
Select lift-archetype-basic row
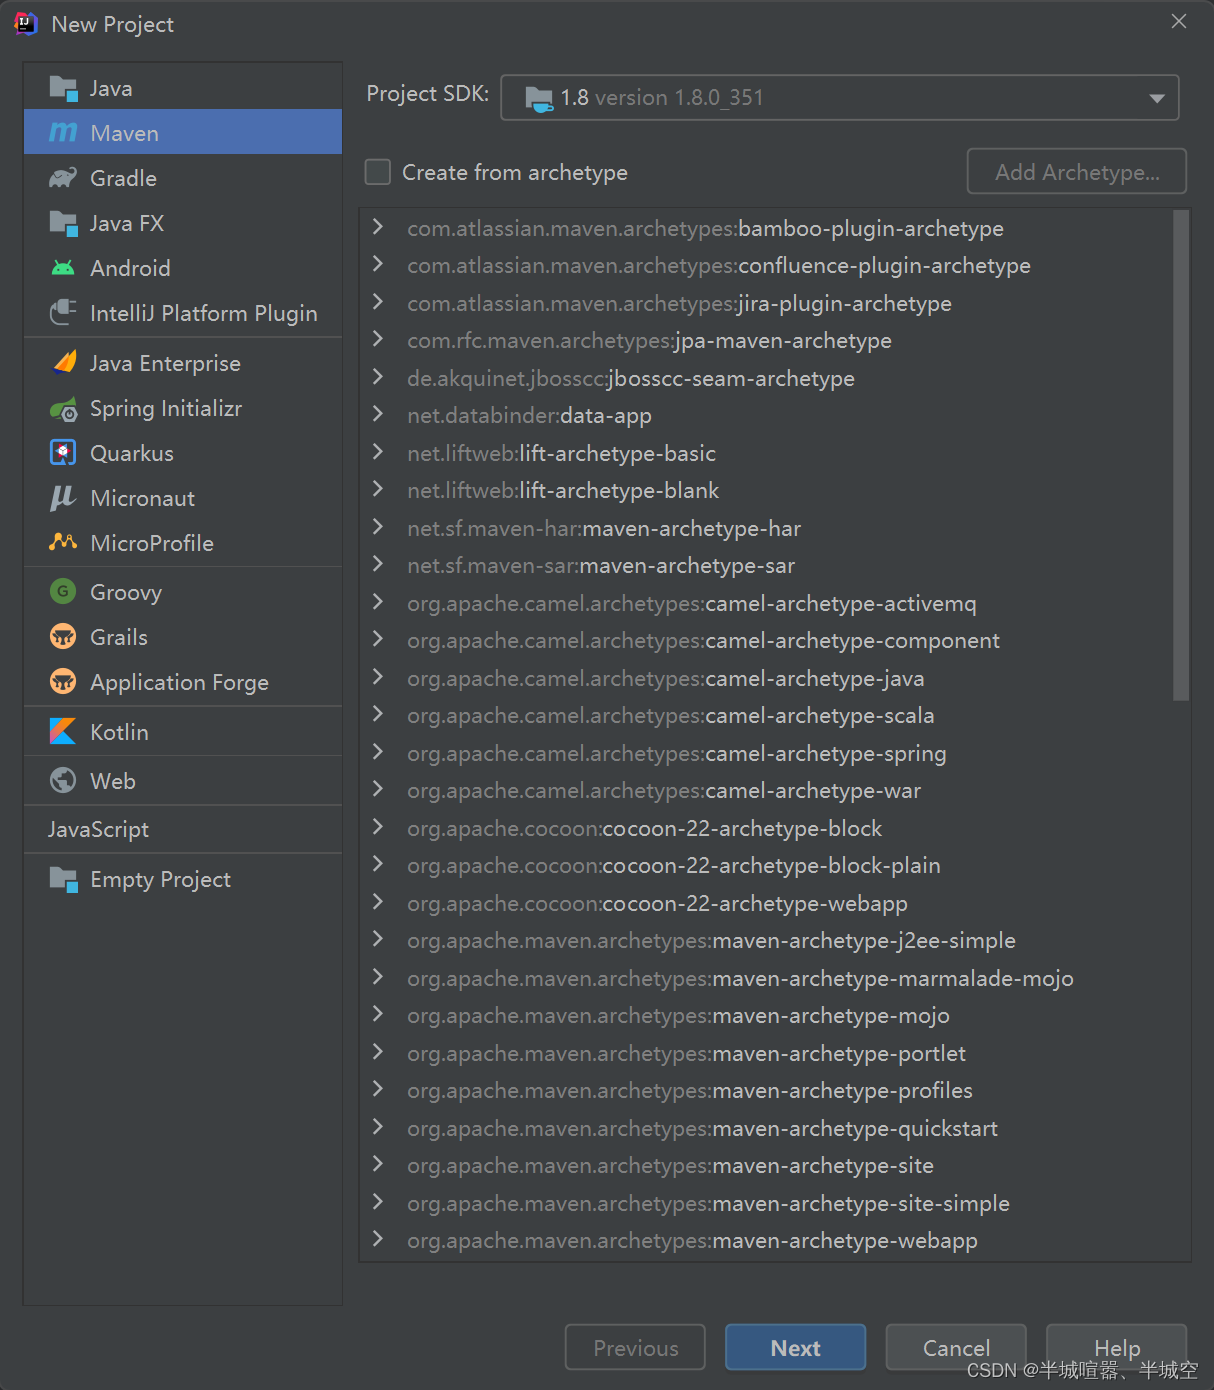tap(766, 453)
